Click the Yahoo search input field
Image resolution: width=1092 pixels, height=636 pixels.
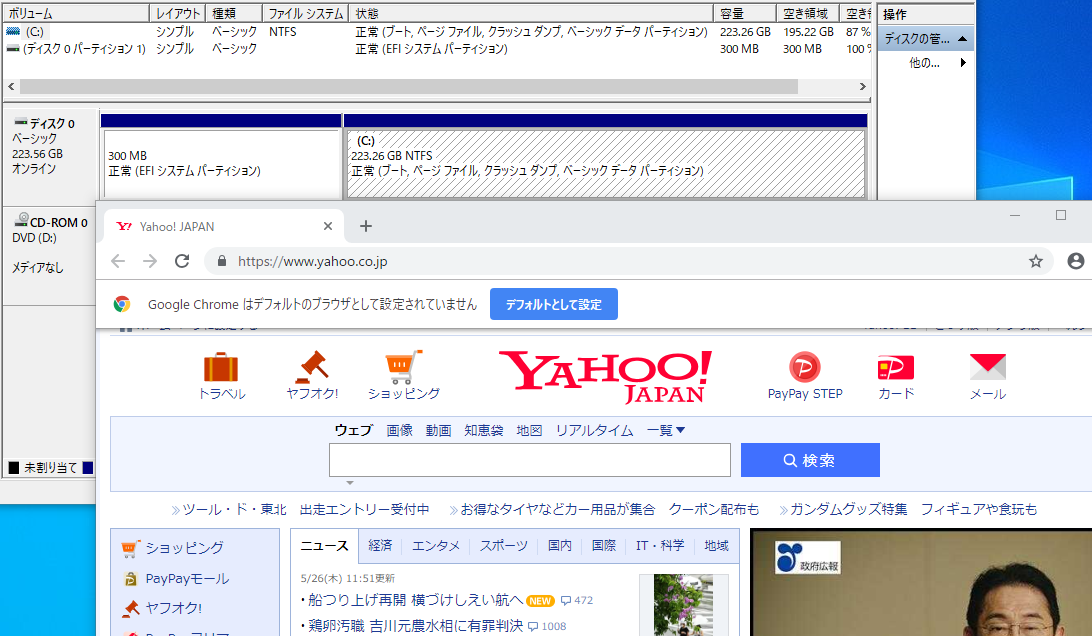[x=529, y=460]
